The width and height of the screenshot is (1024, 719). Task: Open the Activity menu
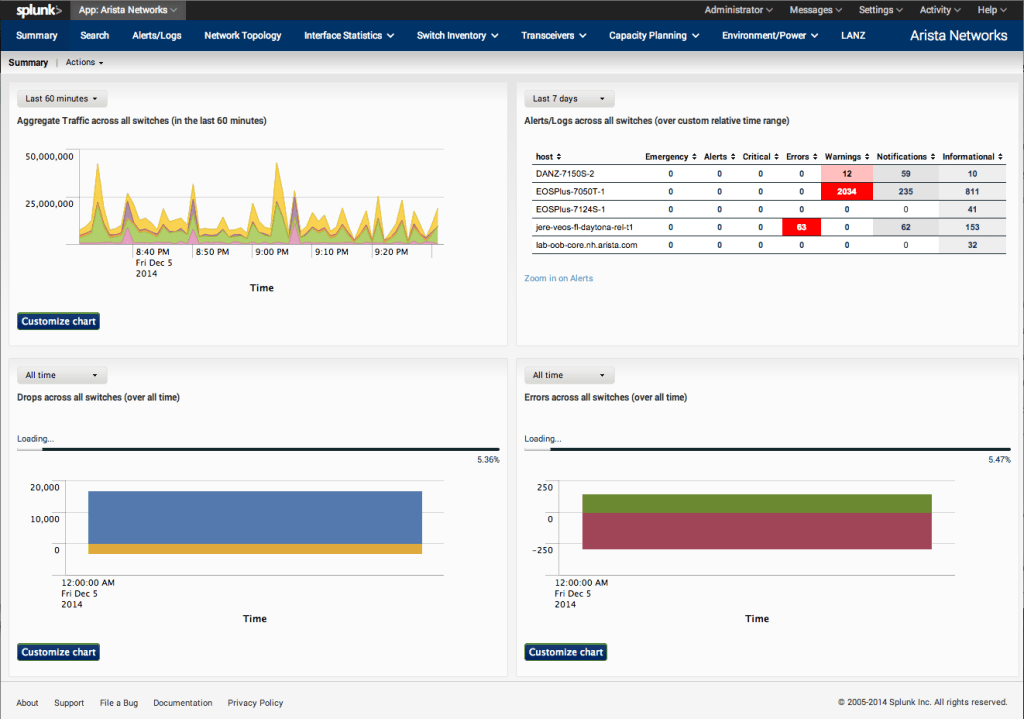click(940, 10)
